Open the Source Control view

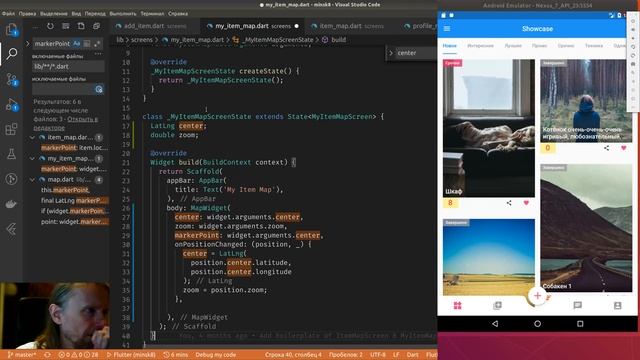pyautogui.click(x=11, y=80)
